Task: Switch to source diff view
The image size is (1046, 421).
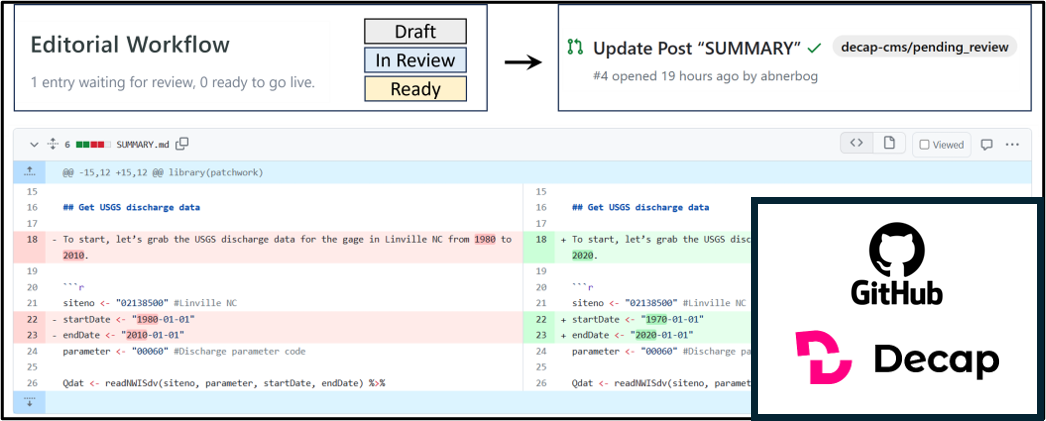Action: 856,144
